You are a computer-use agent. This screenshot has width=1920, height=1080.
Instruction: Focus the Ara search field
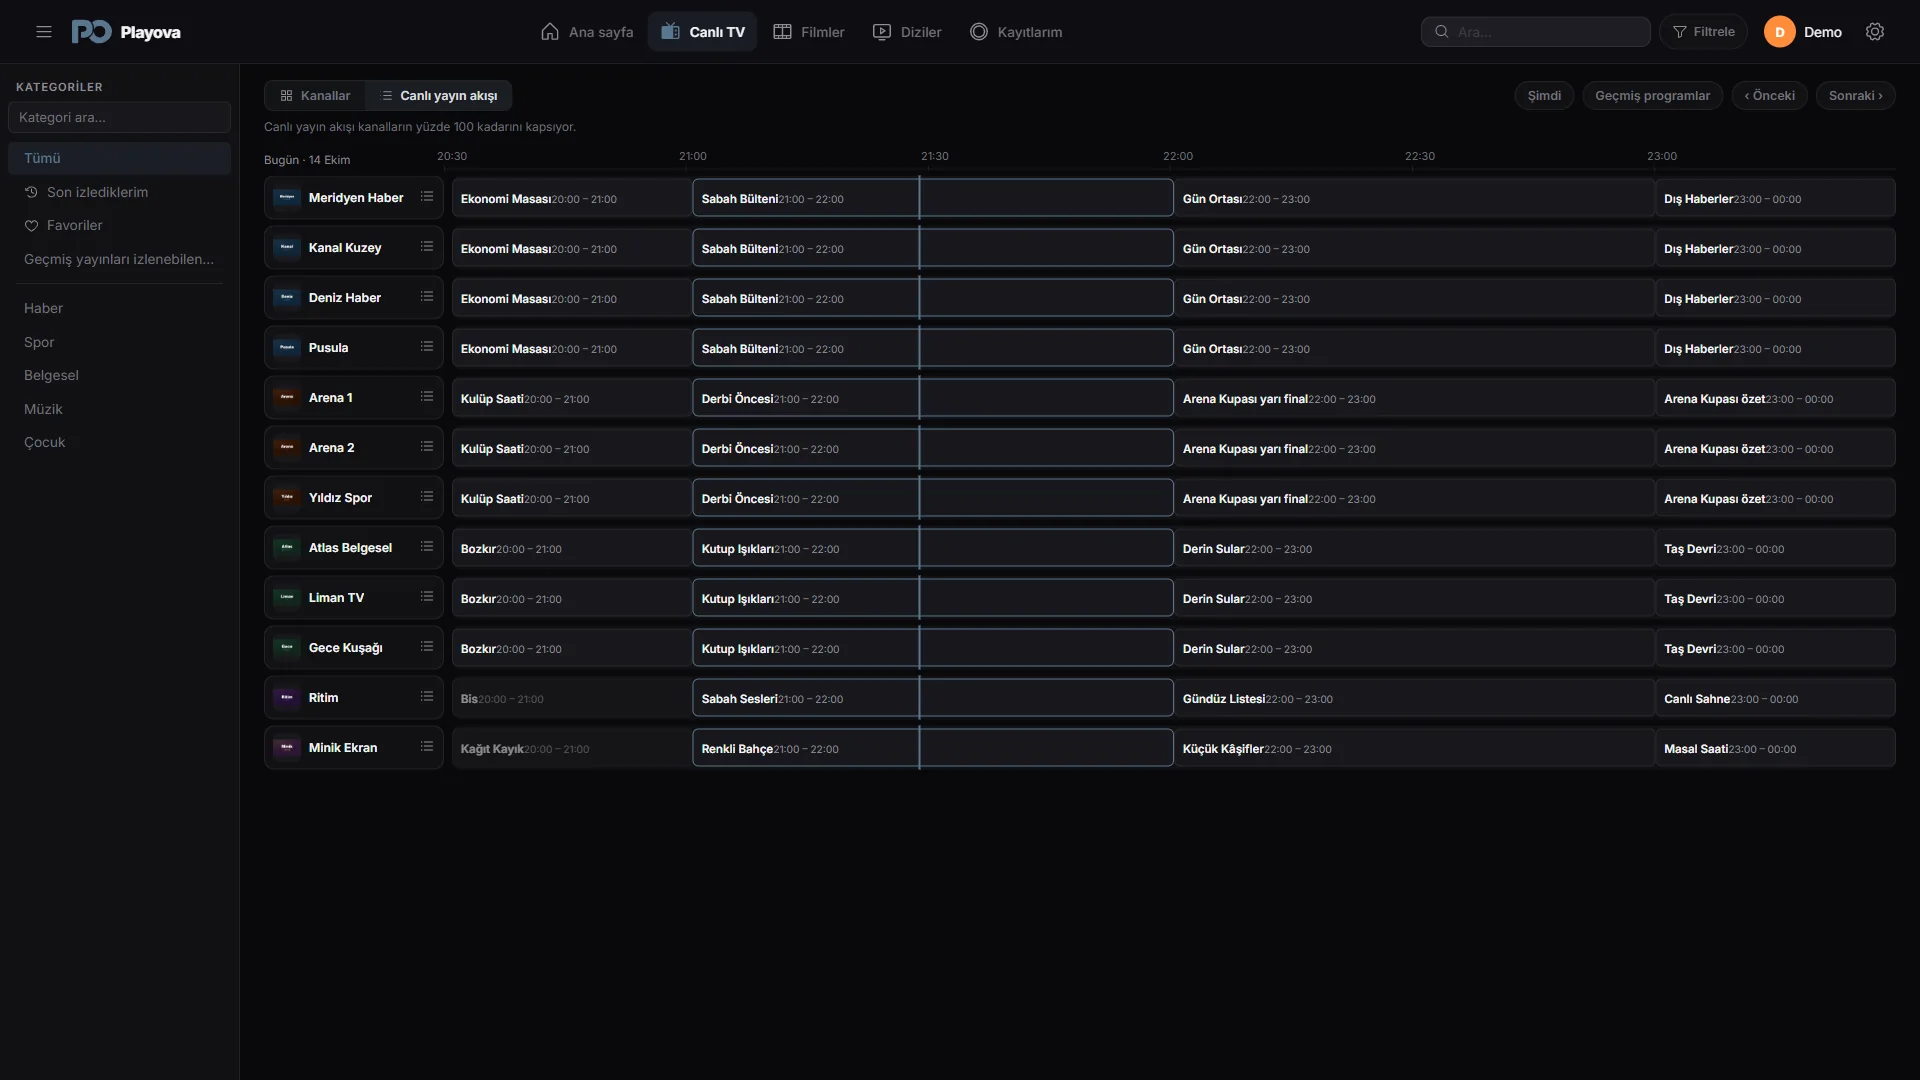[x=1536, y=32]
